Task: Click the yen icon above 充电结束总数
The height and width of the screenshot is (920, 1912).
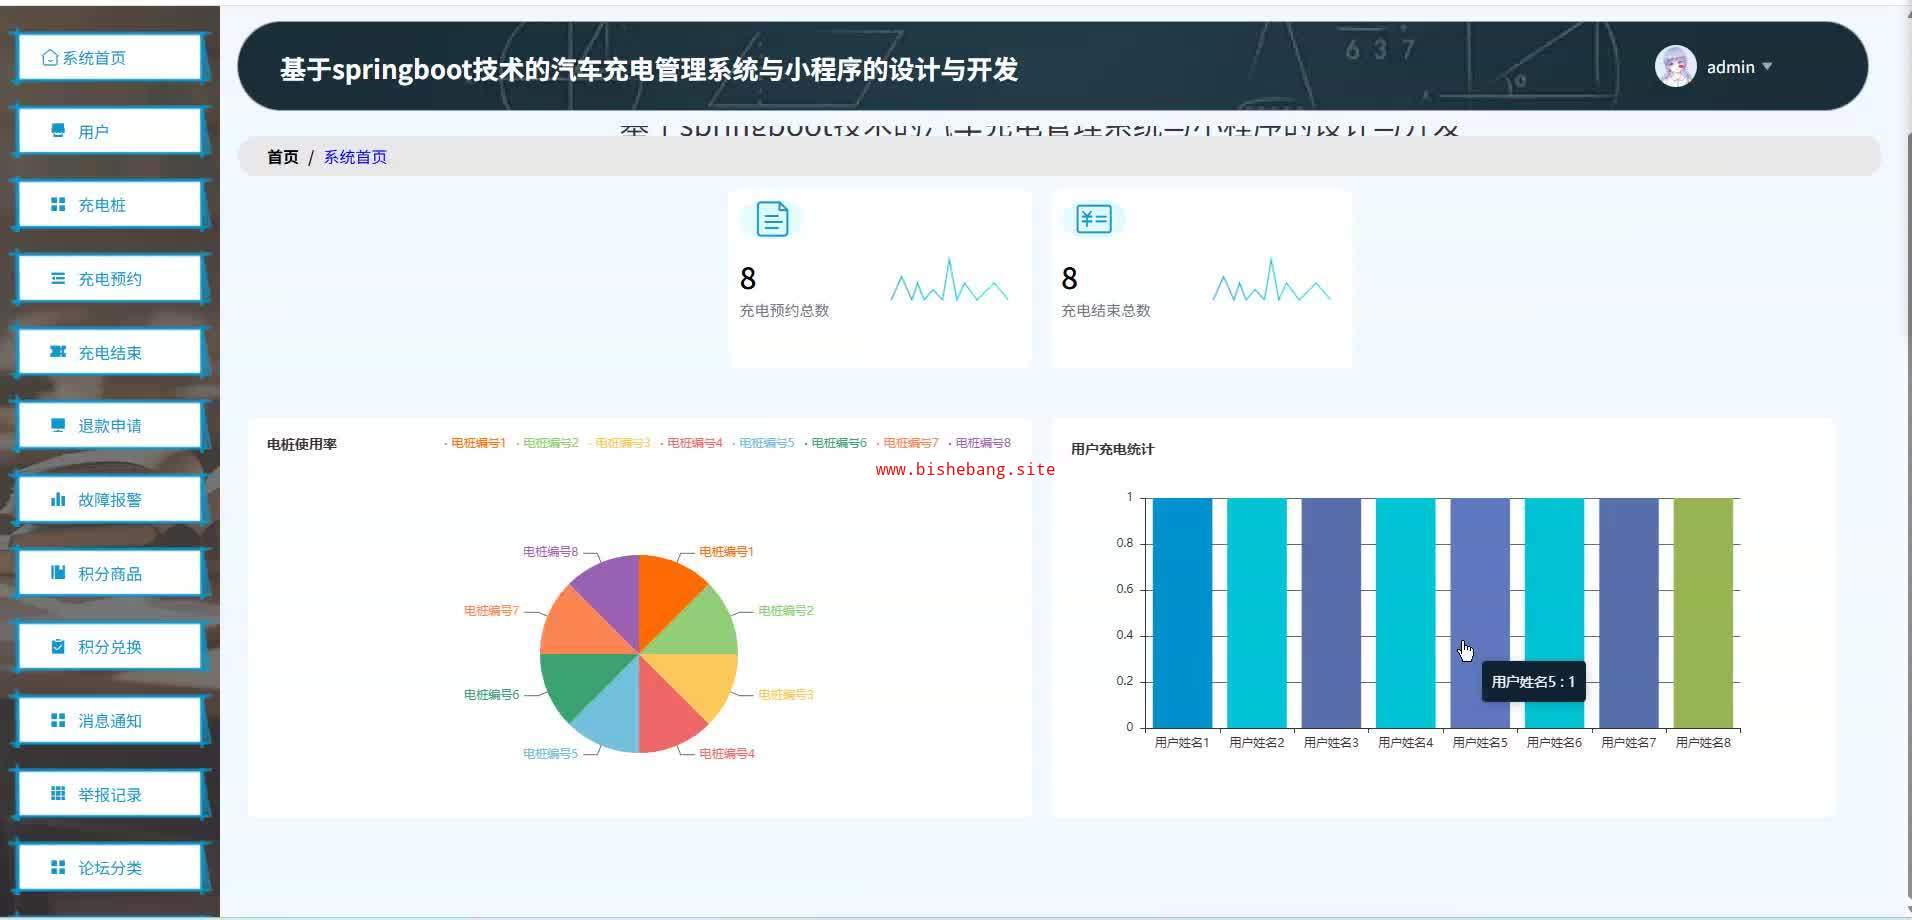Action: [x=1093, y=219]
